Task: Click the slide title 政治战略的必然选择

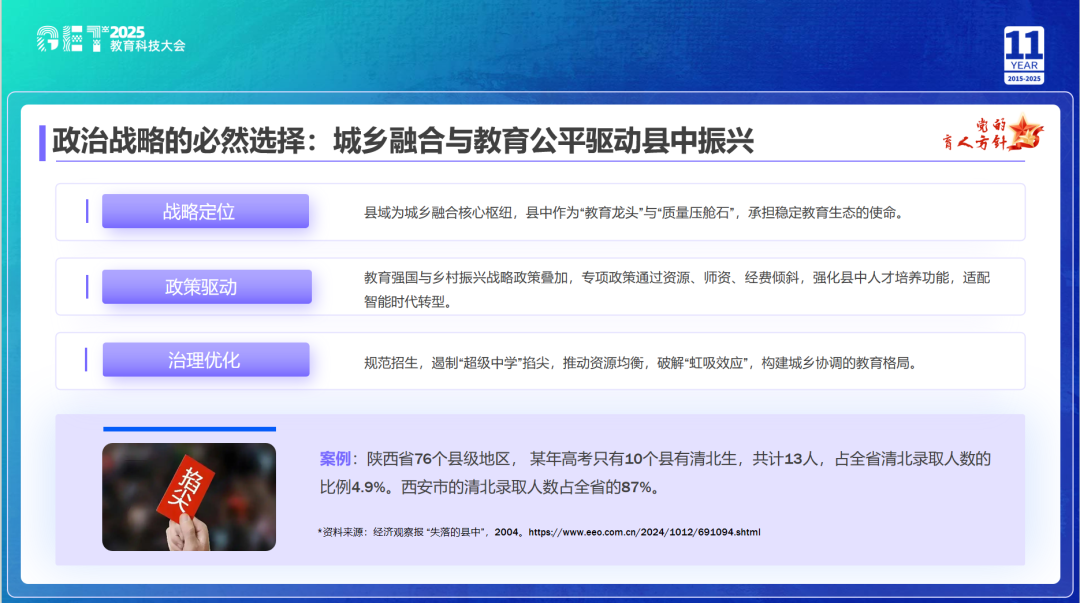Action: click(x=402, y=141)
